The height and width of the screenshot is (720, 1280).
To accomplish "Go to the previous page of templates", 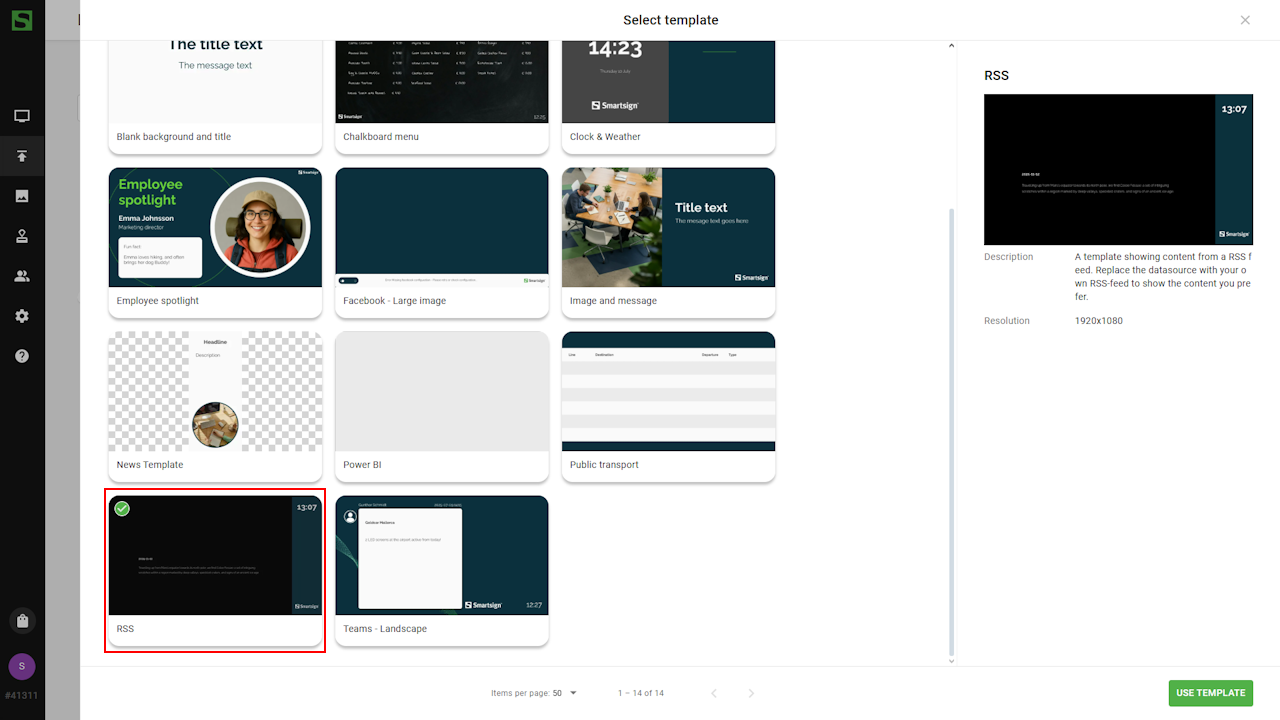I will click(714, 693).
